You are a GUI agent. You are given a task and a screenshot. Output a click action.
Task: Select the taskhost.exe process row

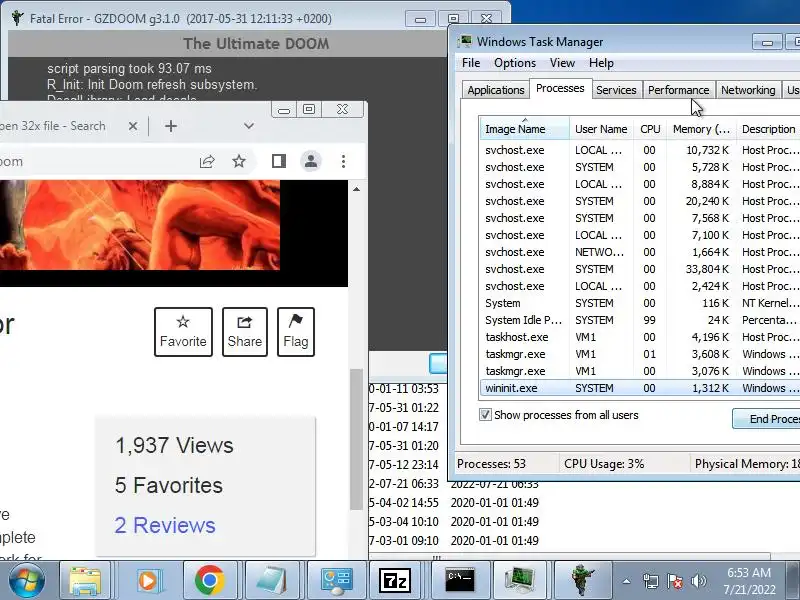pos(640,337)
